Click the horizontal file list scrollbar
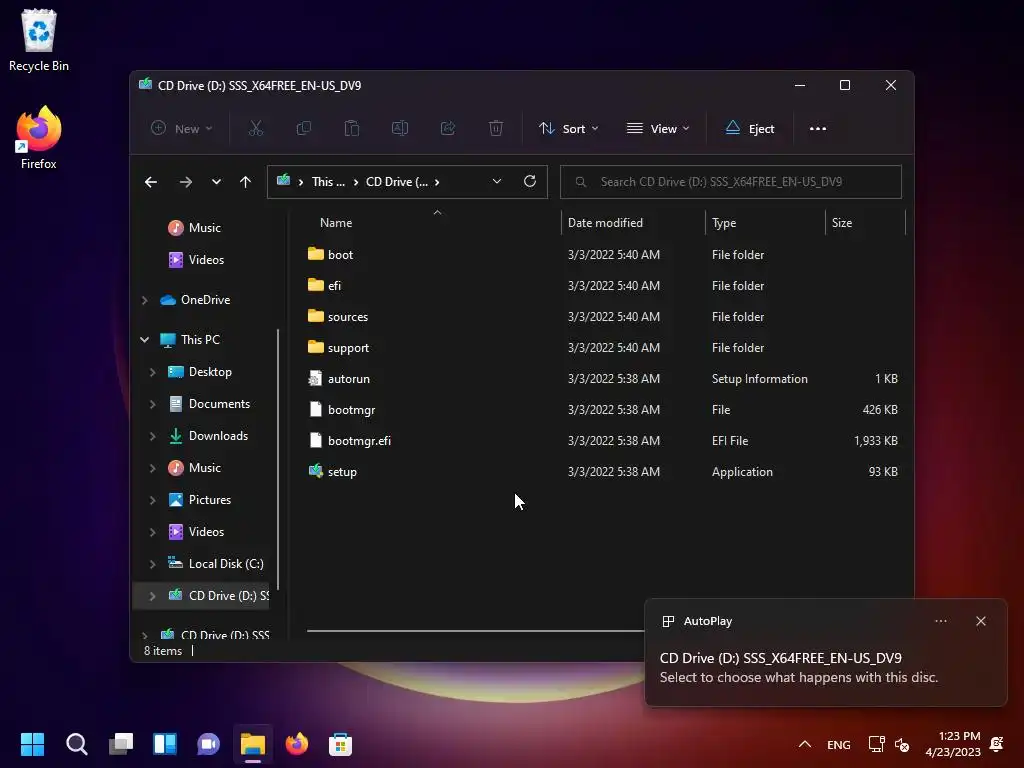 [x=475, y=631]
